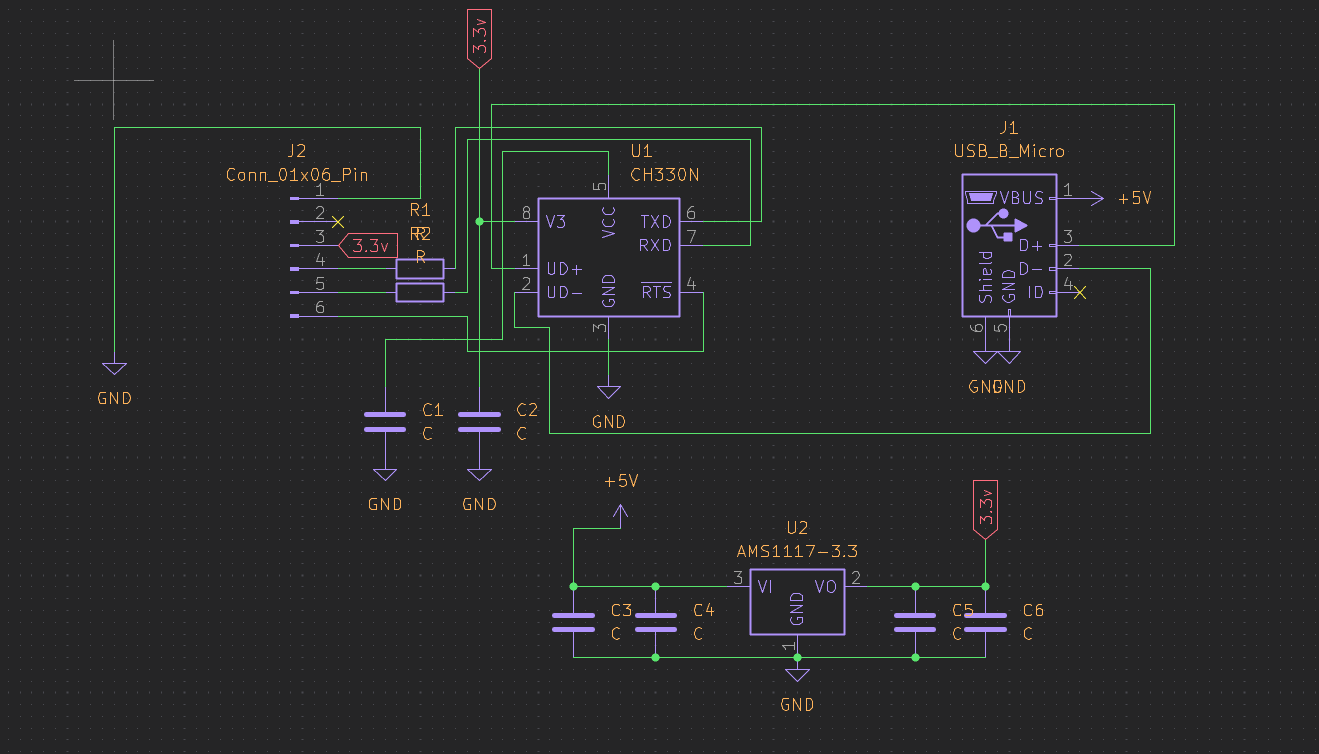Select the +5V power symbol at VBUS
This screenshot has width=1319, height=754.
pyautogui.click(x=1097, y=198)
